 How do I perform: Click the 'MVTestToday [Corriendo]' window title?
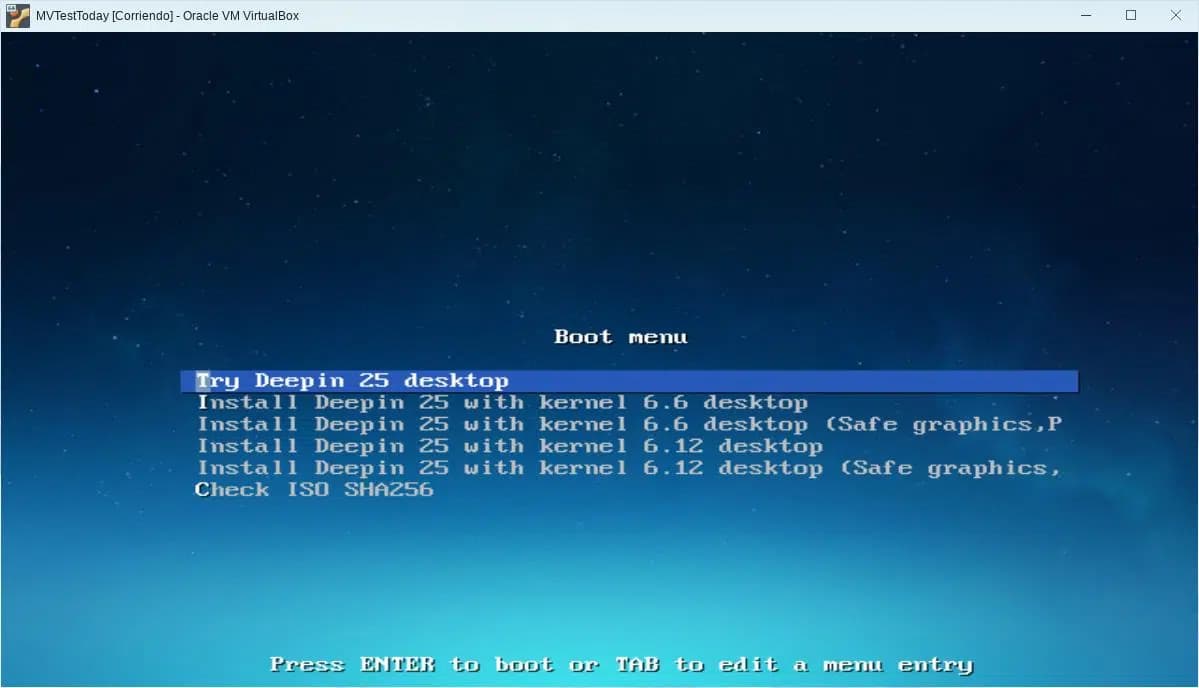click(x=167, y=16)
